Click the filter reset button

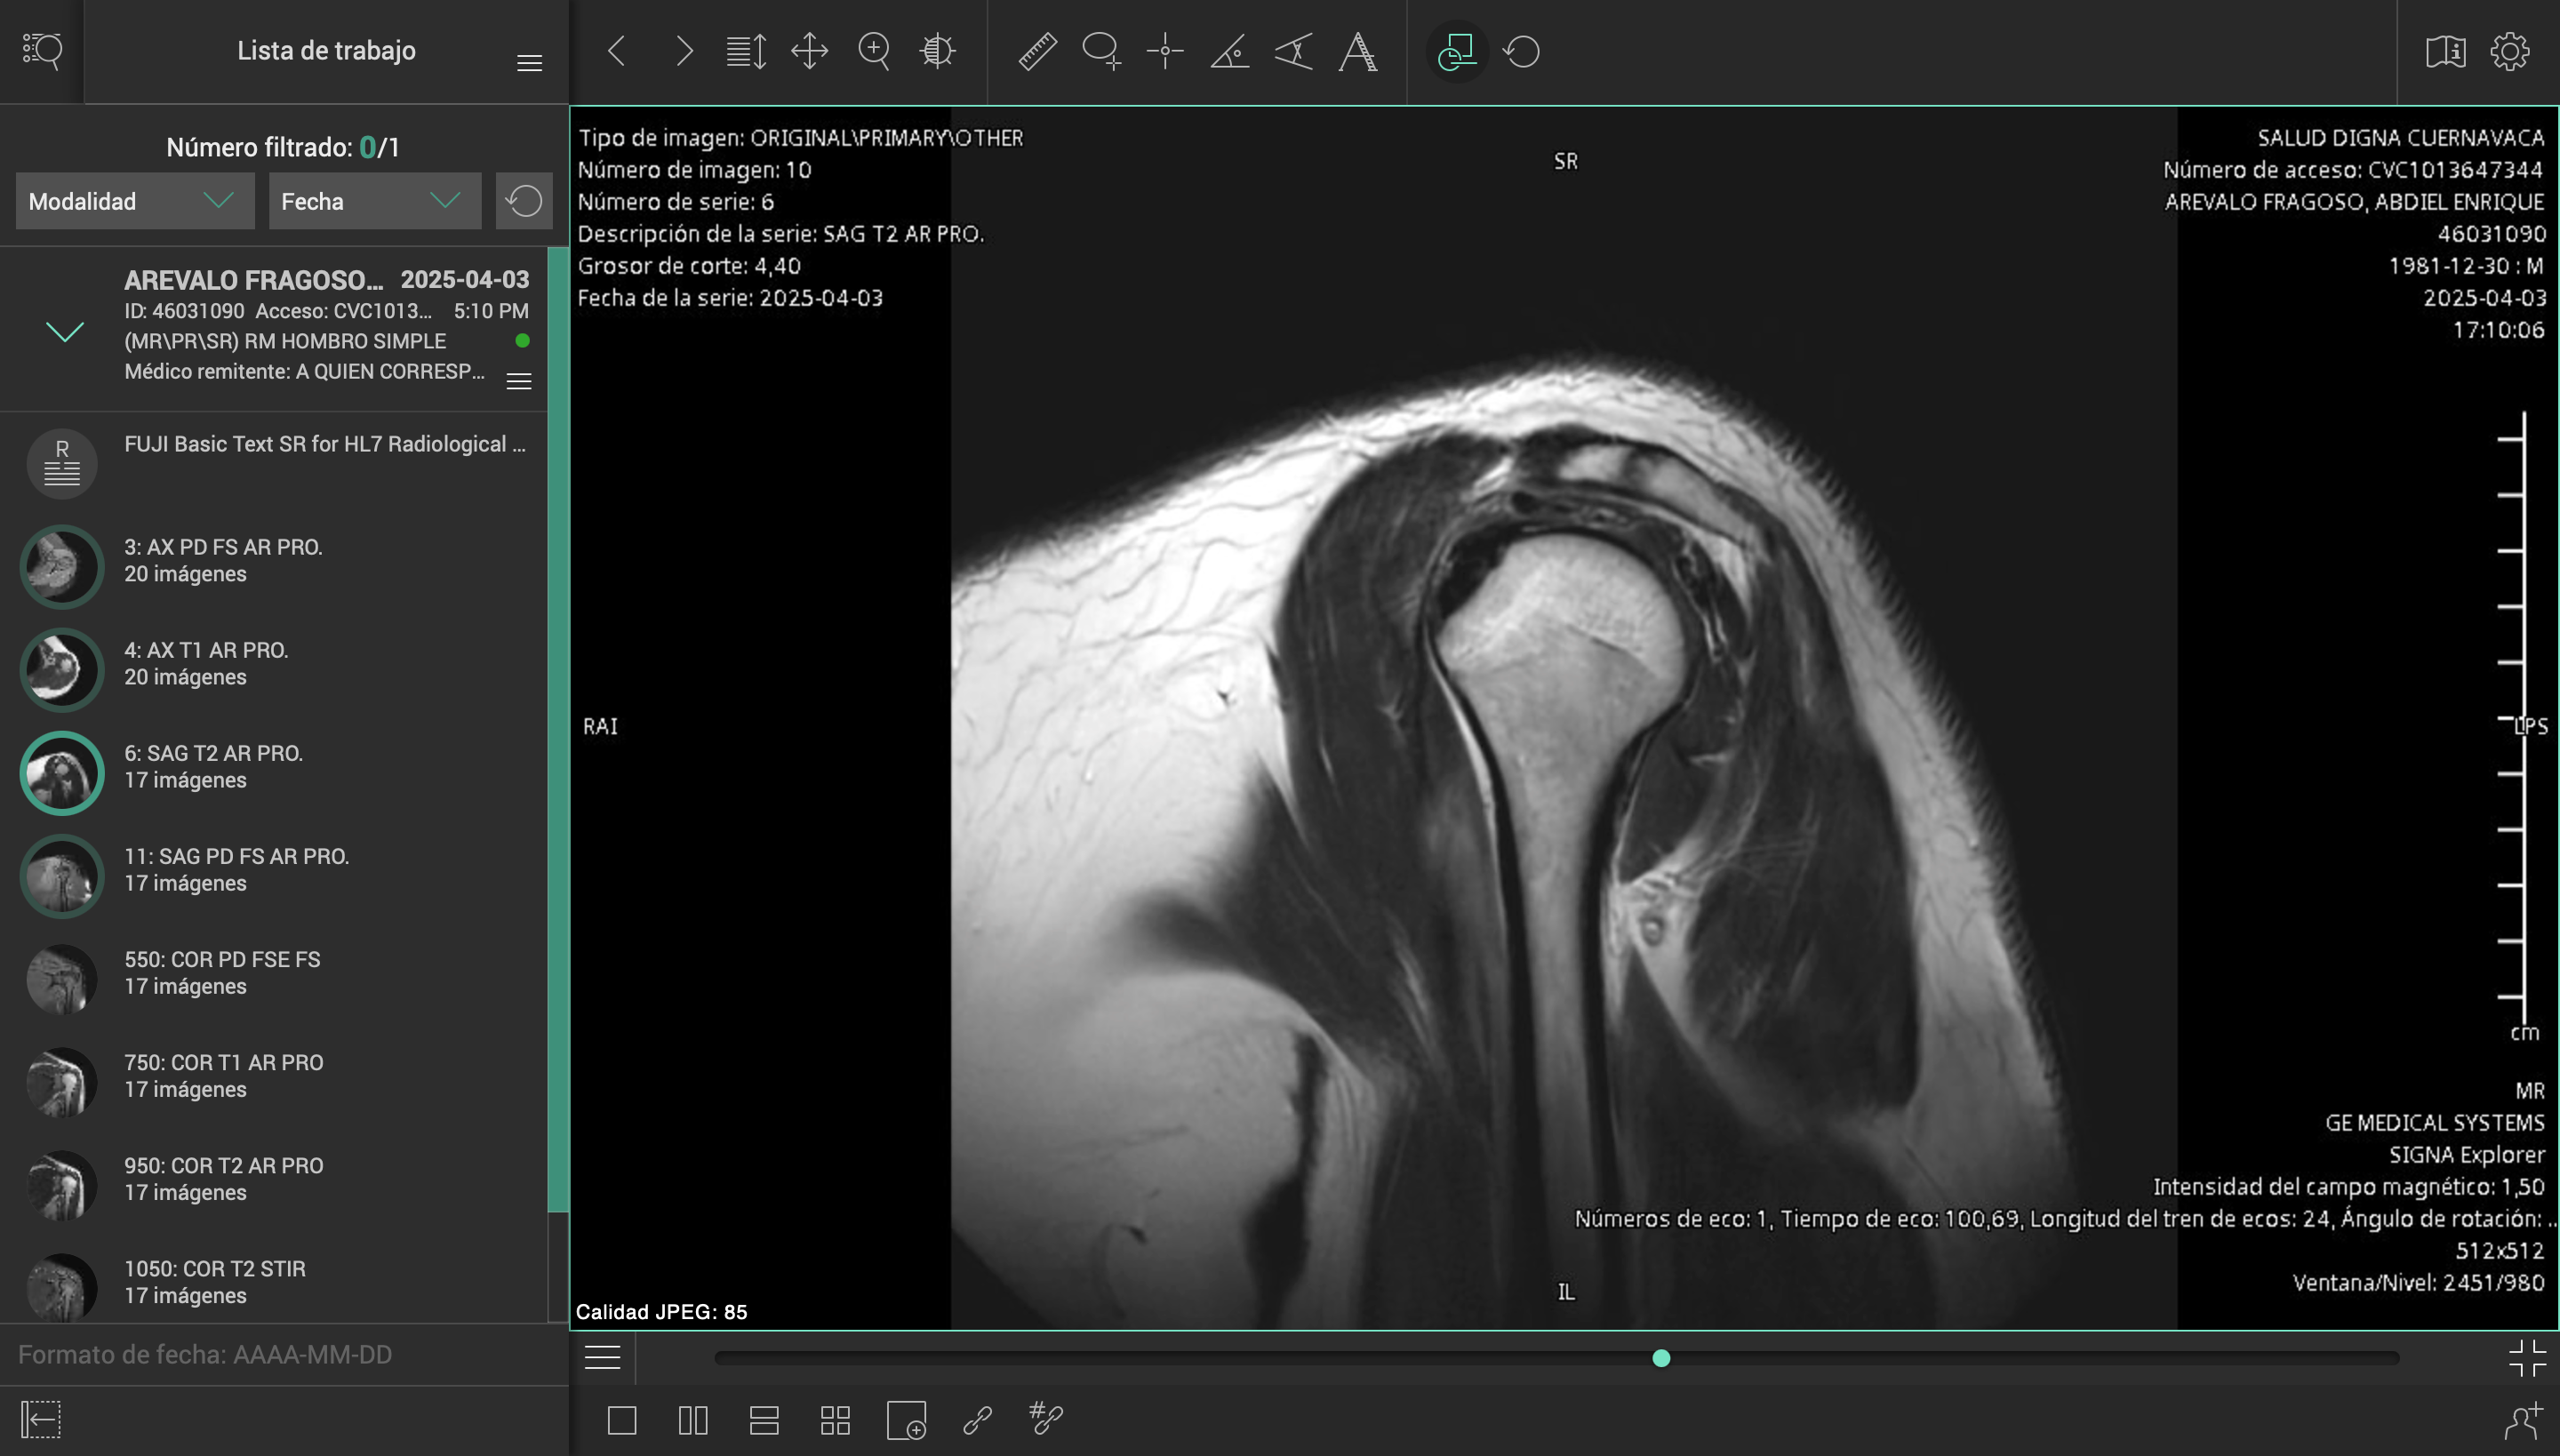(524, 201)
